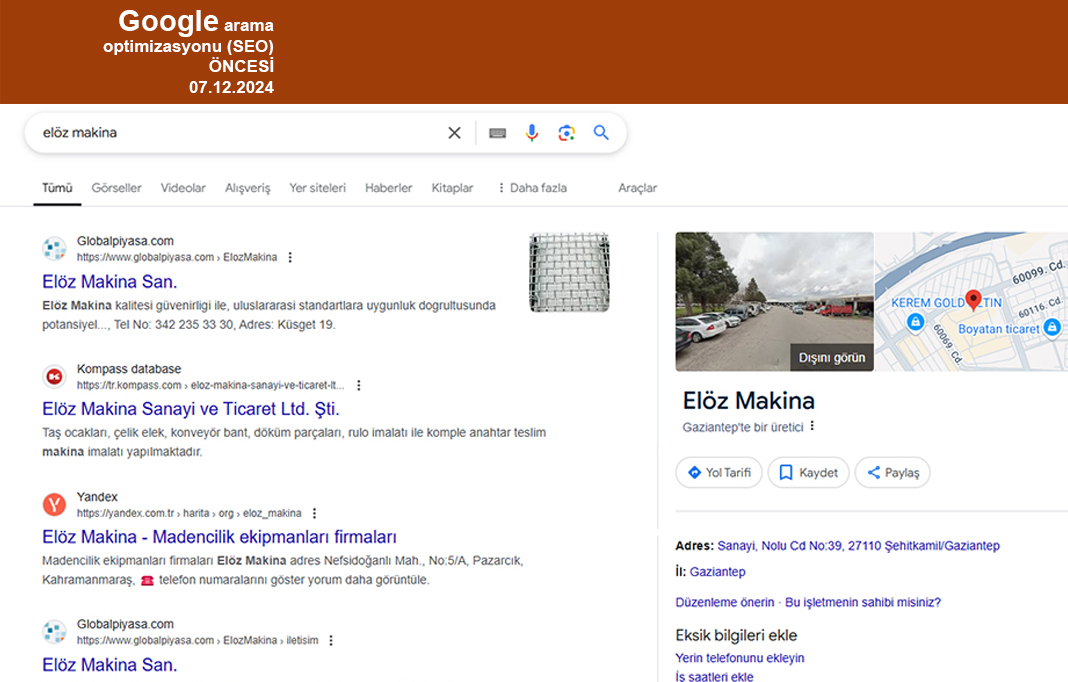Screen dimensions: 1068x682
Task: Click the Boyatan ticaret marker icon
Action: [1052, 328]
